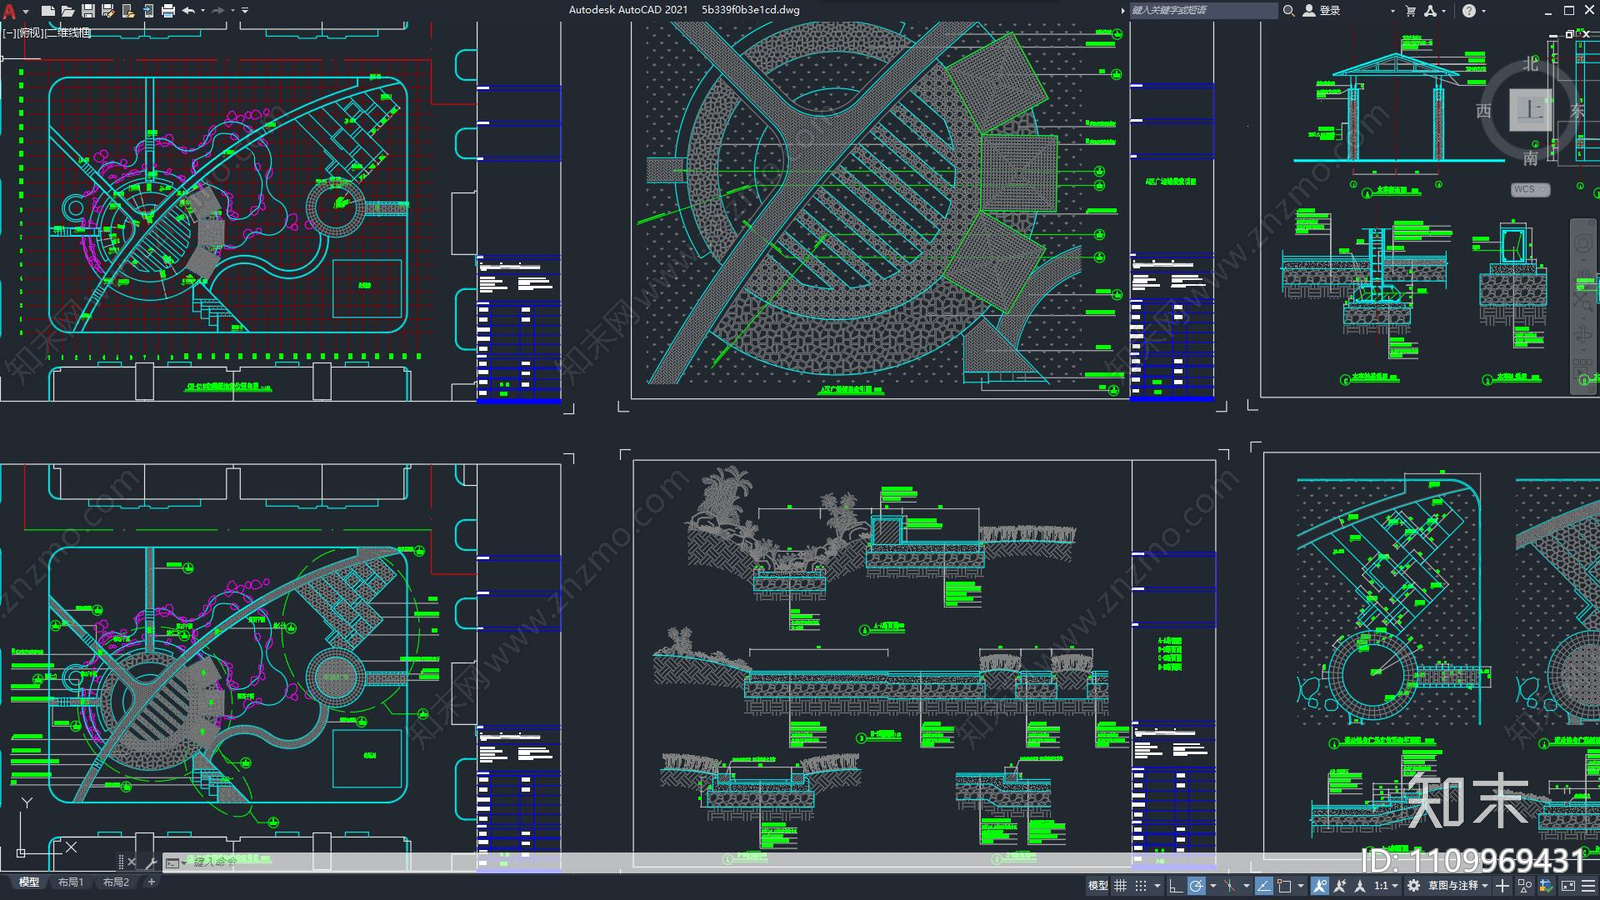Click the Open file folder icon
The height and width of the screenshot is (900, 1600).
pyautogui.click(x=67, y=11)
